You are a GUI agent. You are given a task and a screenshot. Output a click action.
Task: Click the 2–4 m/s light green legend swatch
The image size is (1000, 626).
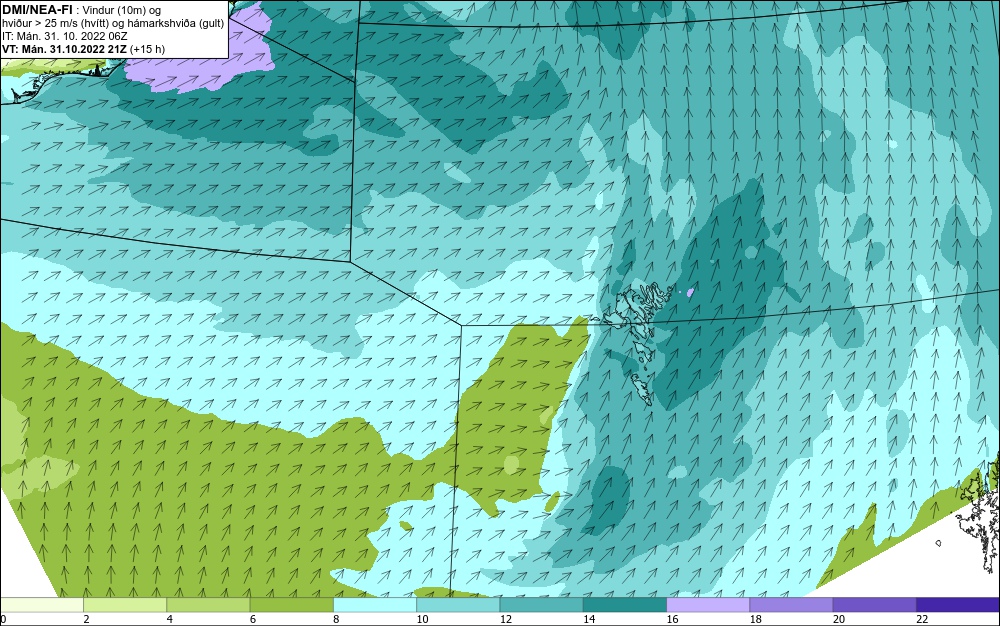pos(125,605)
